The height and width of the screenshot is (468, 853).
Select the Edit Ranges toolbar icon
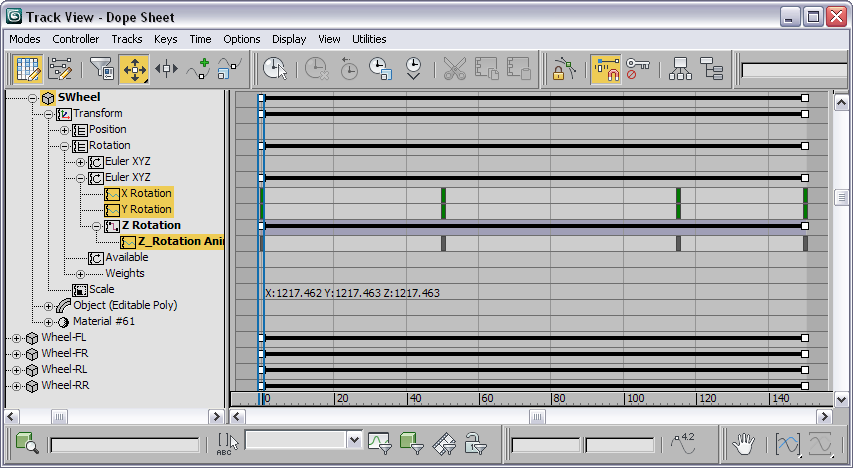point(60,69)
